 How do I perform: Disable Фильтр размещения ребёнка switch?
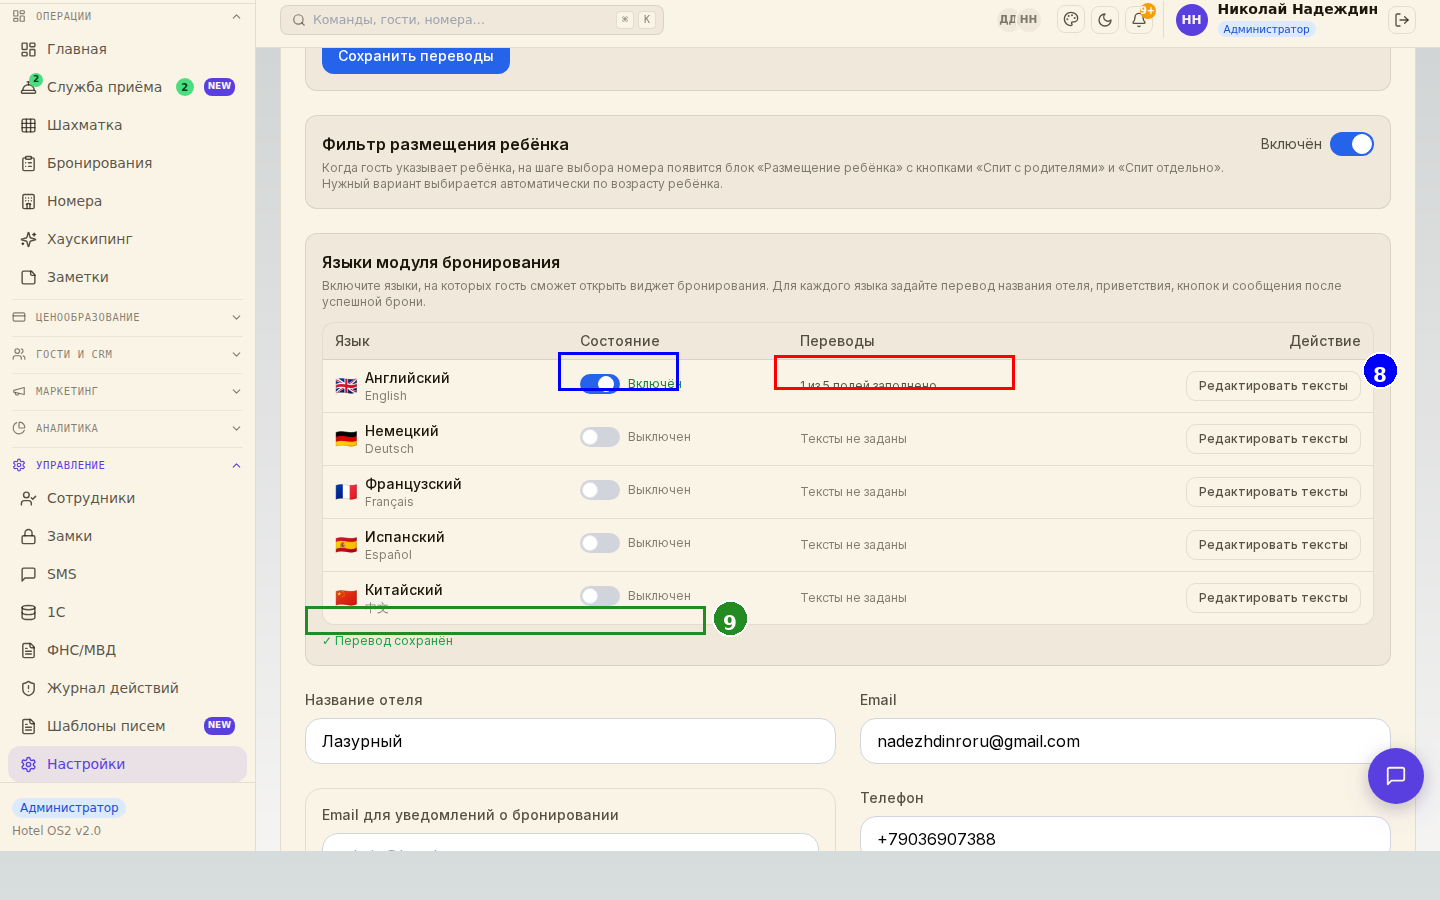tap(1352, 144)
